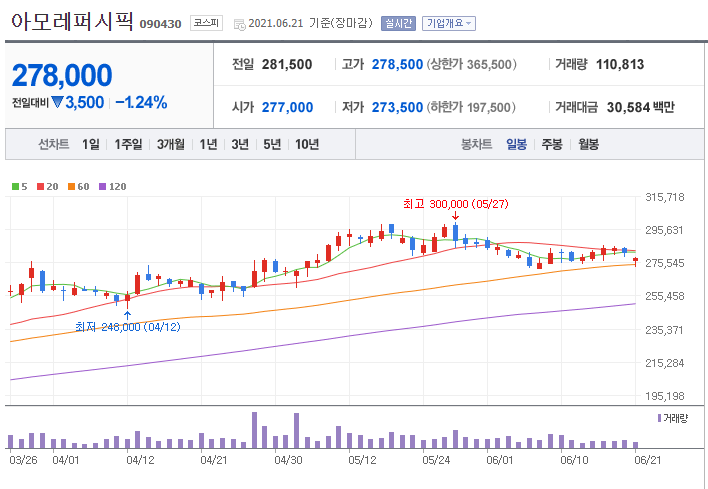Click the 상한가 365,500 text
The height and width of the screenshot is (489, 708).
click(471, 65)
